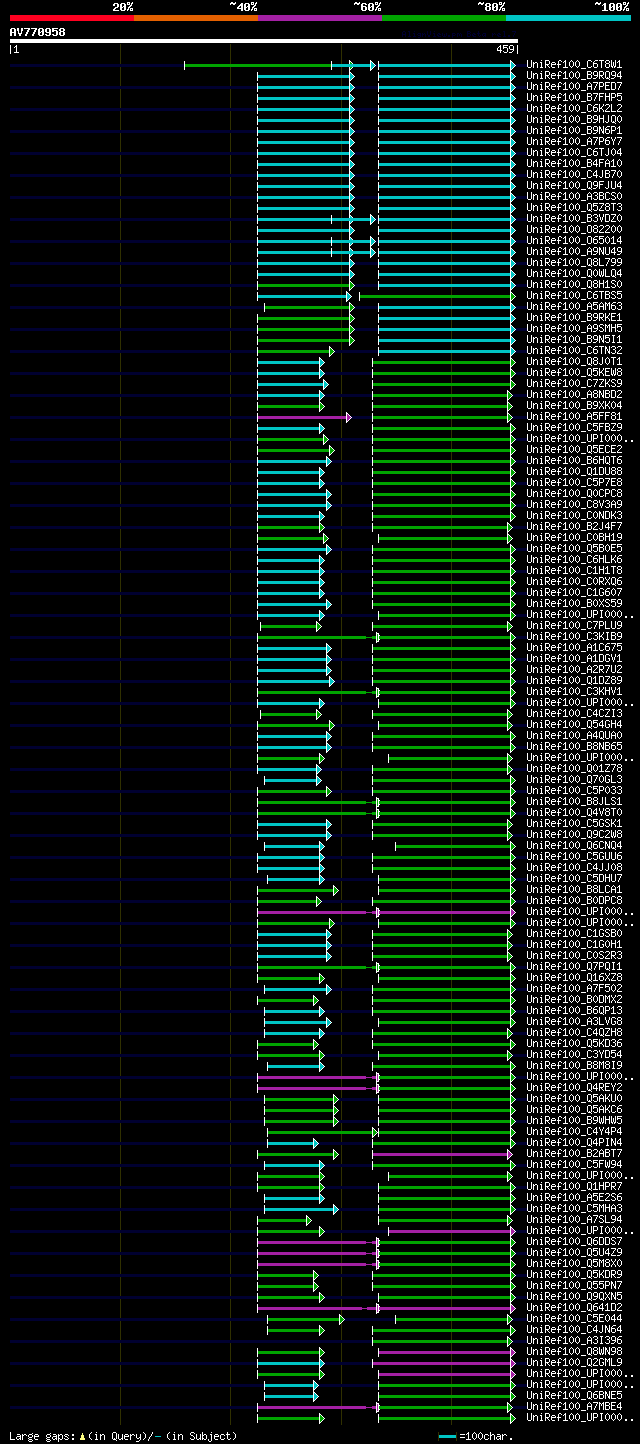Open hit UniRef100_C6TN32
Image resolution: width=640 pixels, height=1444 pixels.
574,350
